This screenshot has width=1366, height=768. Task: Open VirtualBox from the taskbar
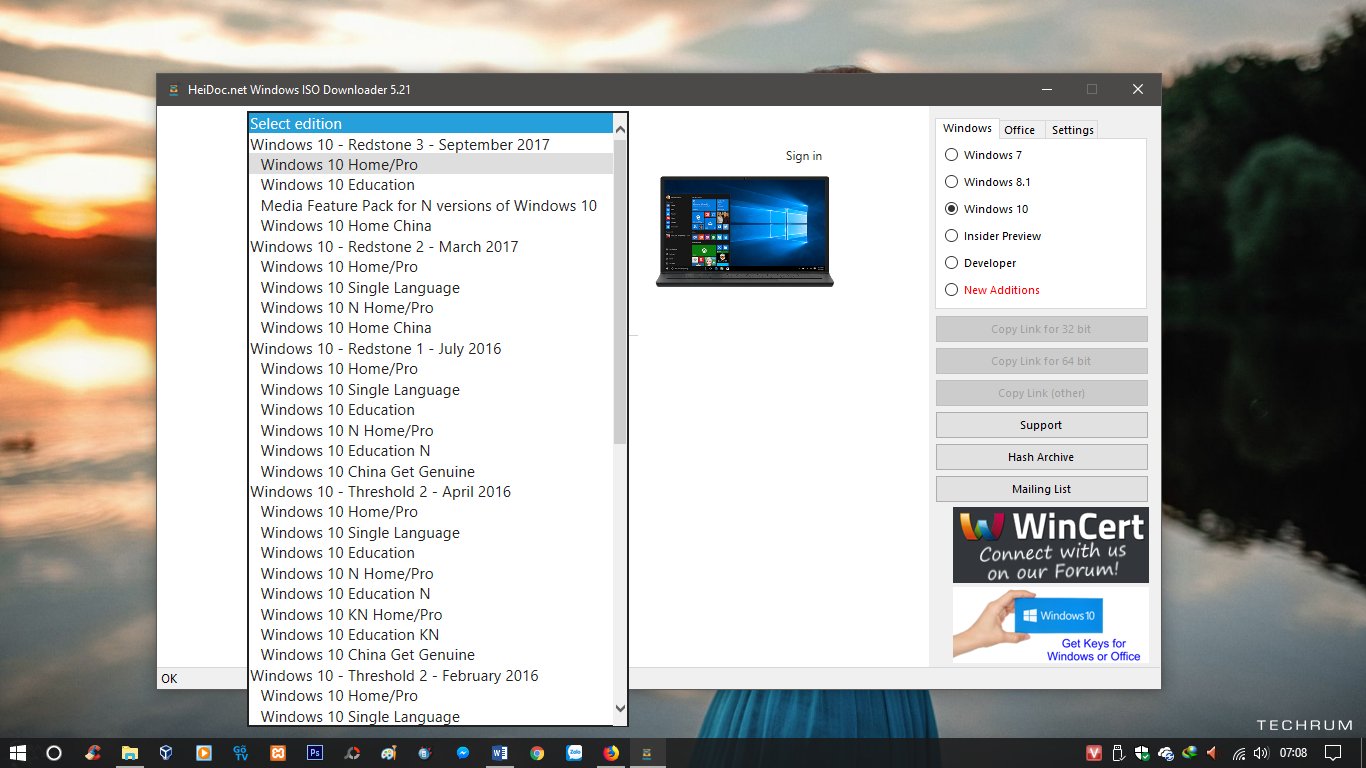pos(166,753)
